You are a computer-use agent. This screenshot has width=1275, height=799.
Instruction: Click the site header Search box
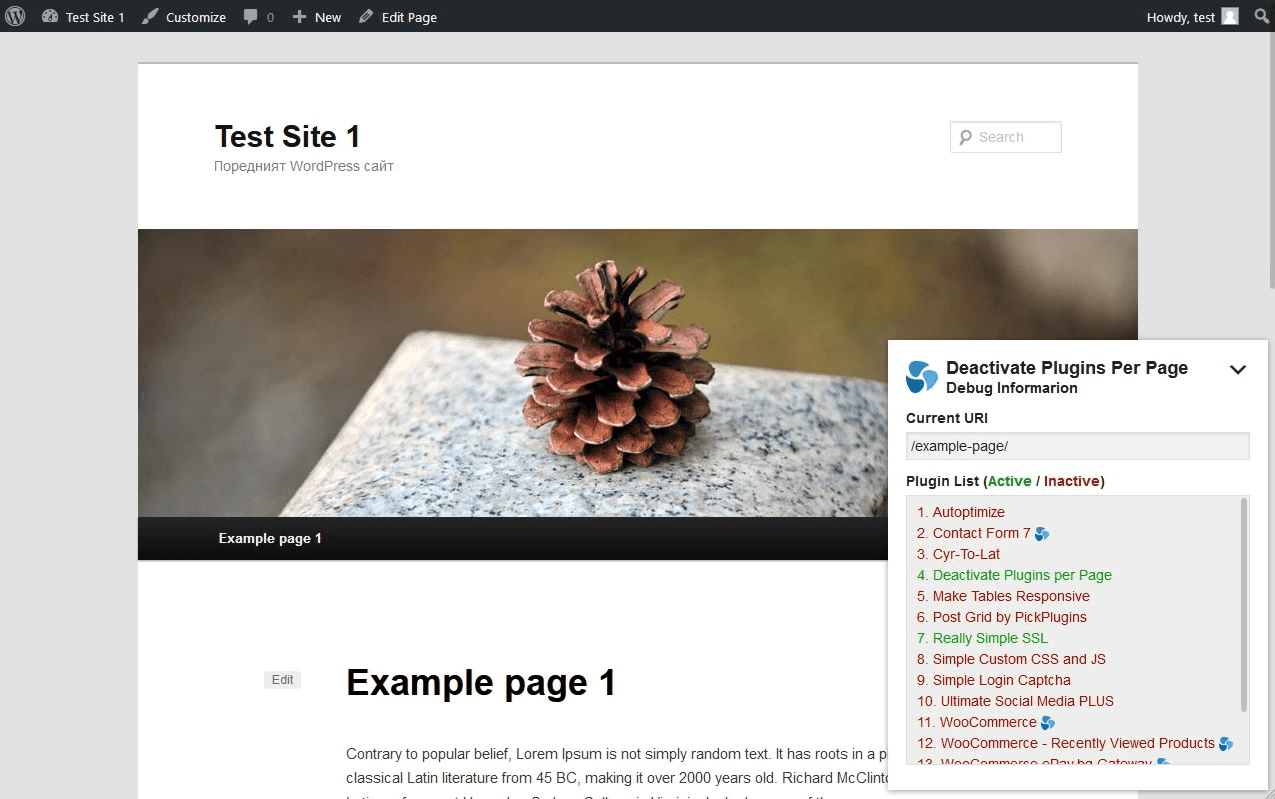[x=1004, y=137]
